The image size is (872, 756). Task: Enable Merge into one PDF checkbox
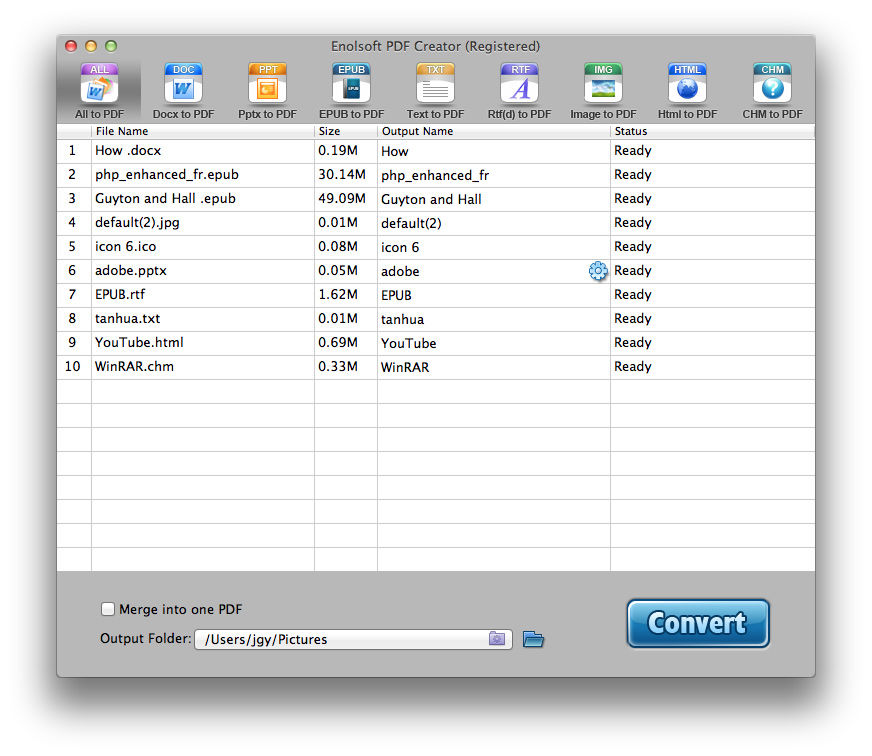108,609
